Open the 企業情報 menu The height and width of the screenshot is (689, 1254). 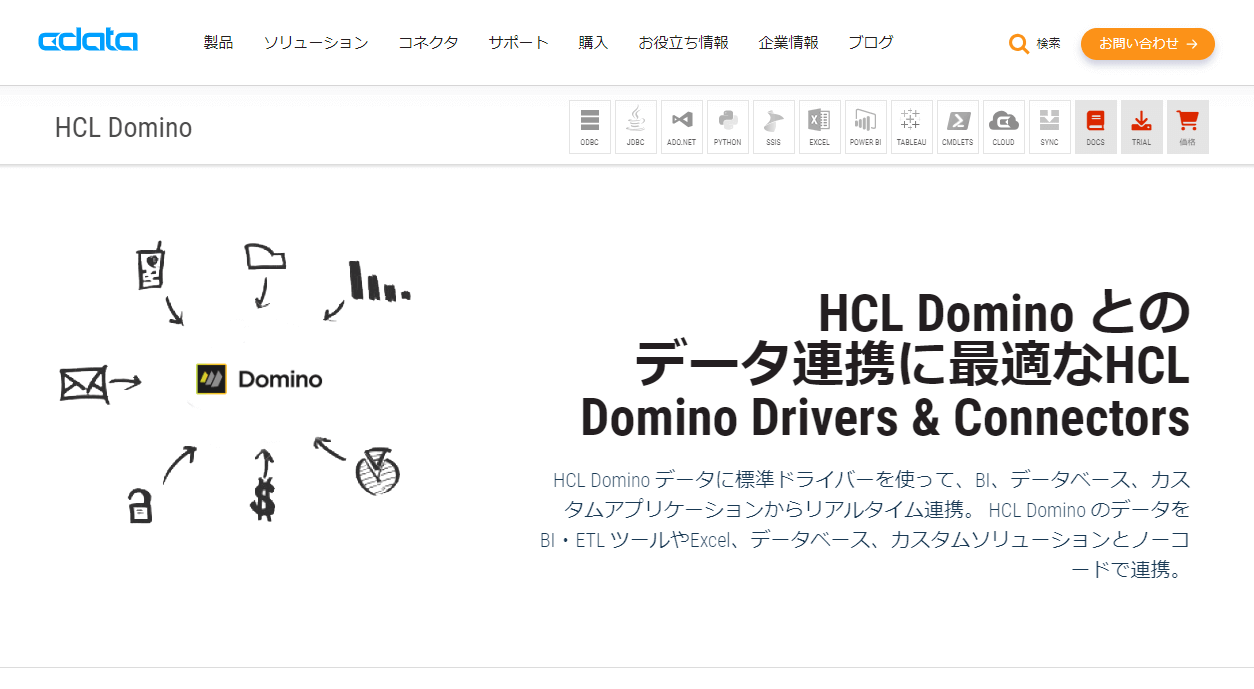point(788,43)
